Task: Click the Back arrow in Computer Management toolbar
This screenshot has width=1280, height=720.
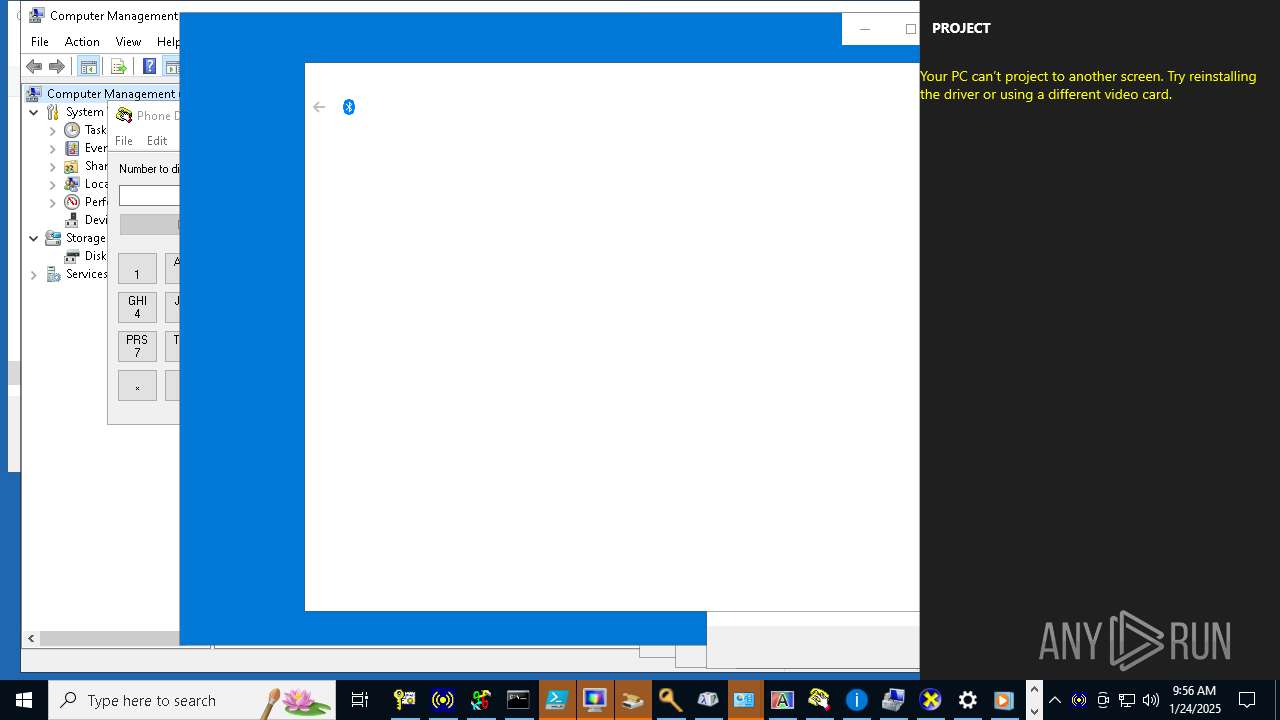Action: [34, 67]
